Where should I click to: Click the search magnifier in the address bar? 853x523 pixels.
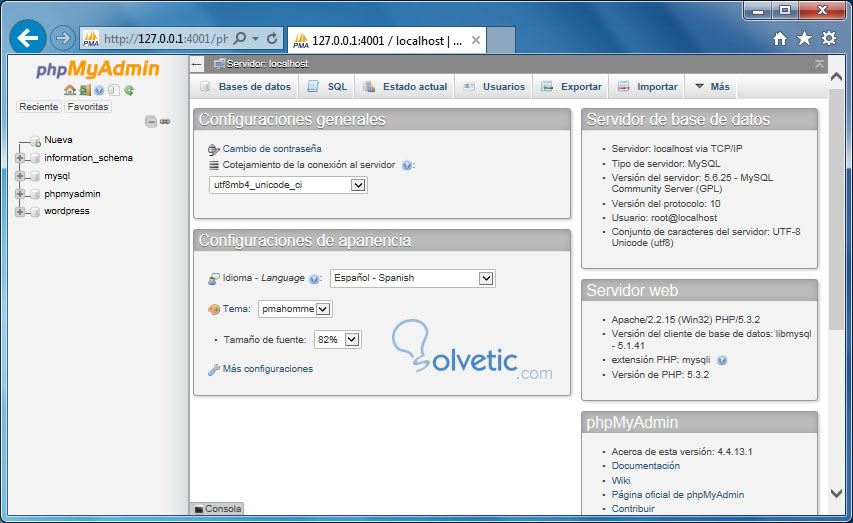coord(239,38)
